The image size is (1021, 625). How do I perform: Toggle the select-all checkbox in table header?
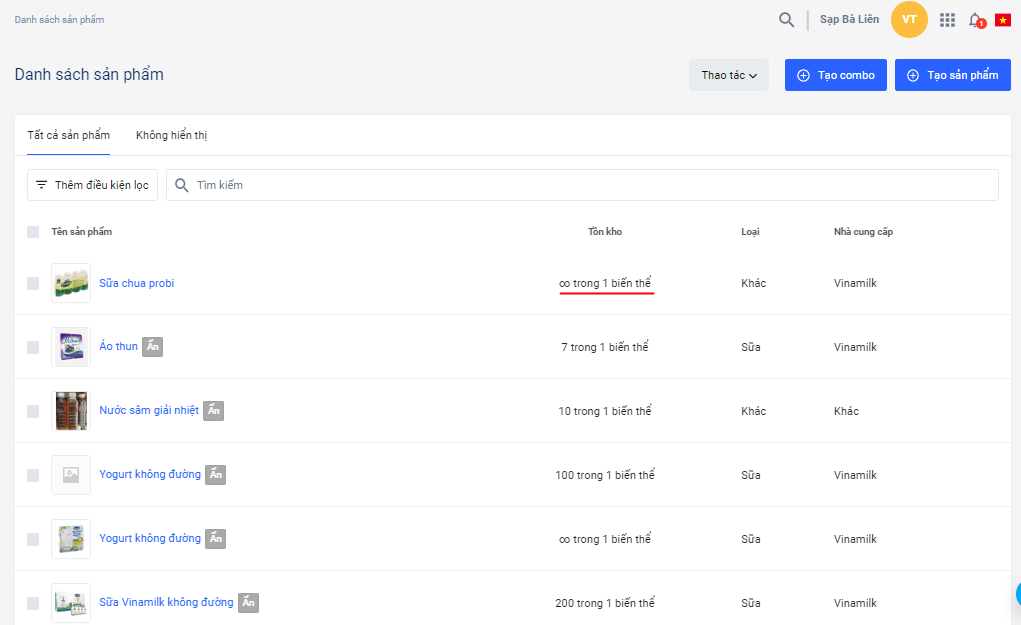(x=33, y=232)
